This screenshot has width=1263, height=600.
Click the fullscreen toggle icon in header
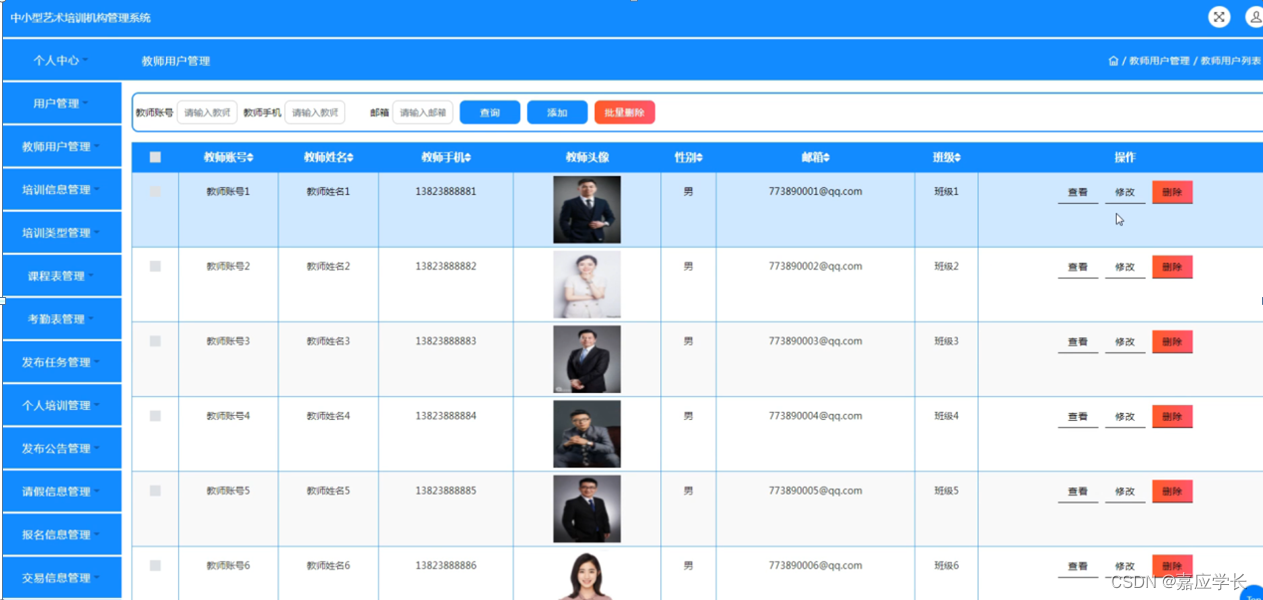click(x=1219, y=17)
